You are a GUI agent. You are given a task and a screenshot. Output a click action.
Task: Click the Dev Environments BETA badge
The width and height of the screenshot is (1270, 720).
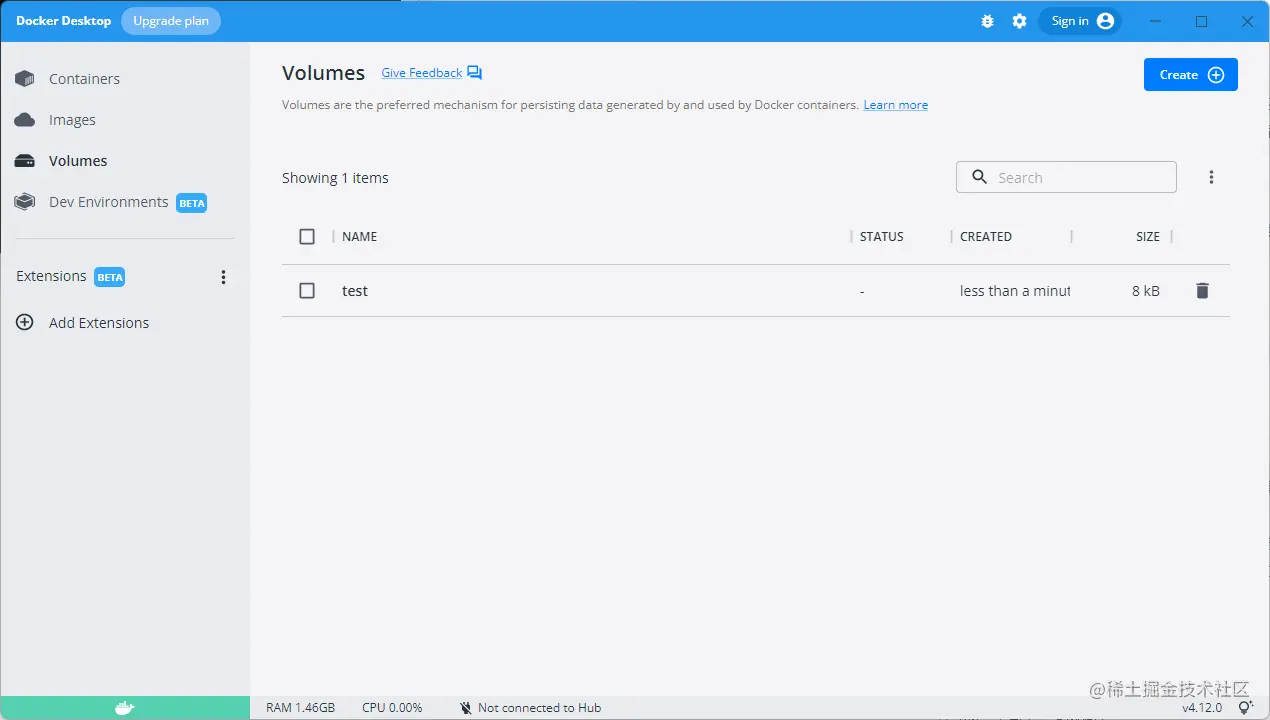192,203
